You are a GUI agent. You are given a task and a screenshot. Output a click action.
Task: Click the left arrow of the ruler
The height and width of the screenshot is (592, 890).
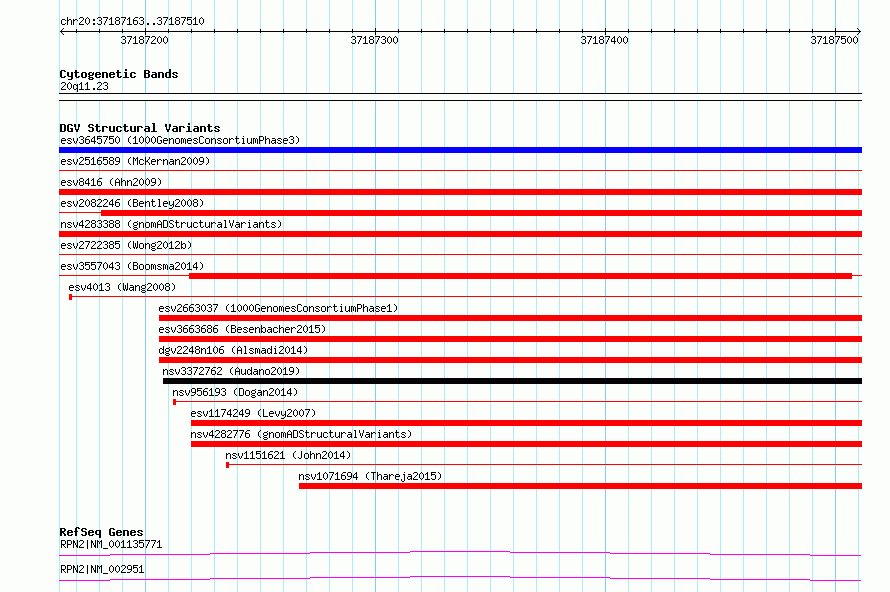(x=62, y=32)
